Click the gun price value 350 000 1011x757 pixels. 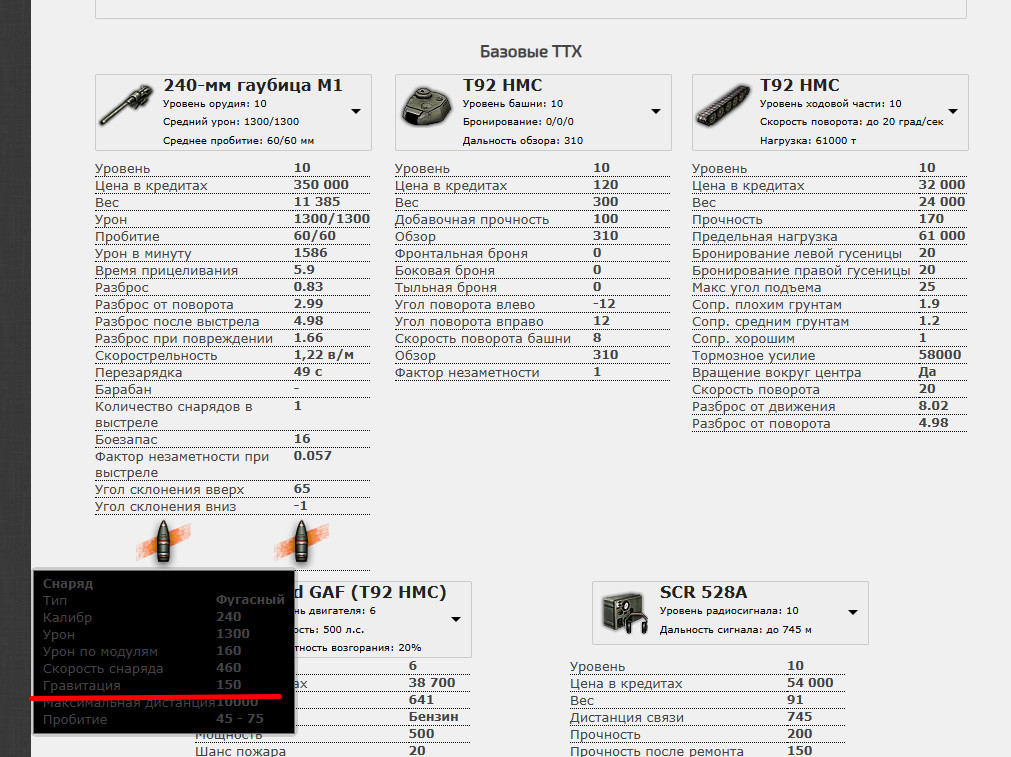(321, 184)
